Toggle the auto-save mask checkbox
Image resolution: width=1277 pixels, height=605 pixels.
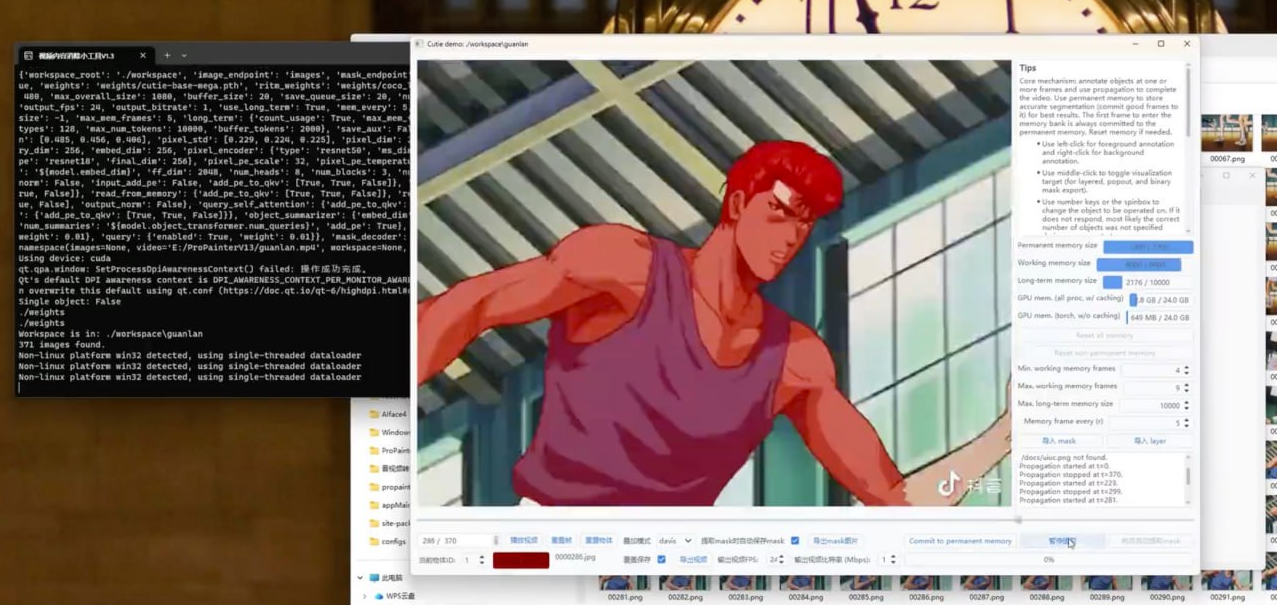[795, 541]
